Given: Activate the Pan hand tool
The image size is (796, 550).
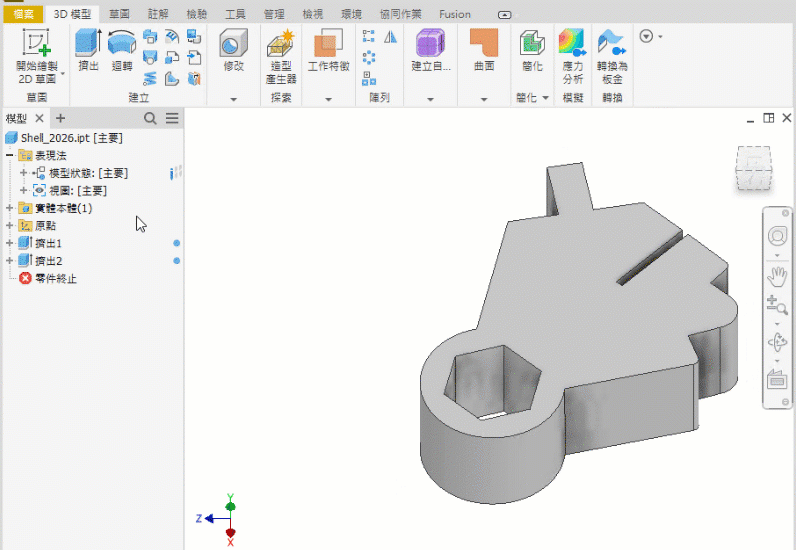Looking at the screenshot, I should (x=777, y=276).
